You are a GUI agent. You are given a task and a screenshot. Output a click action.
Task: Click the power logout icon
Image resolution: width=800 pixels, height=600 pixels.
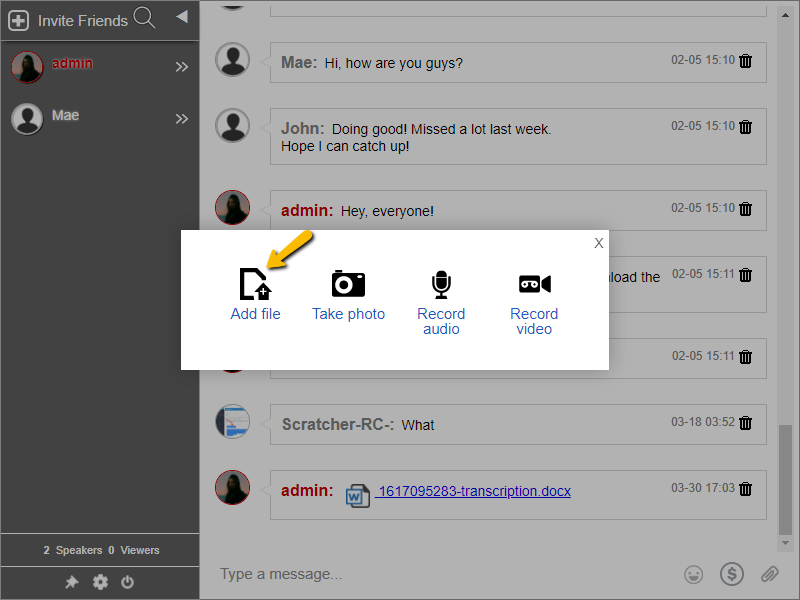pos(127,582)
